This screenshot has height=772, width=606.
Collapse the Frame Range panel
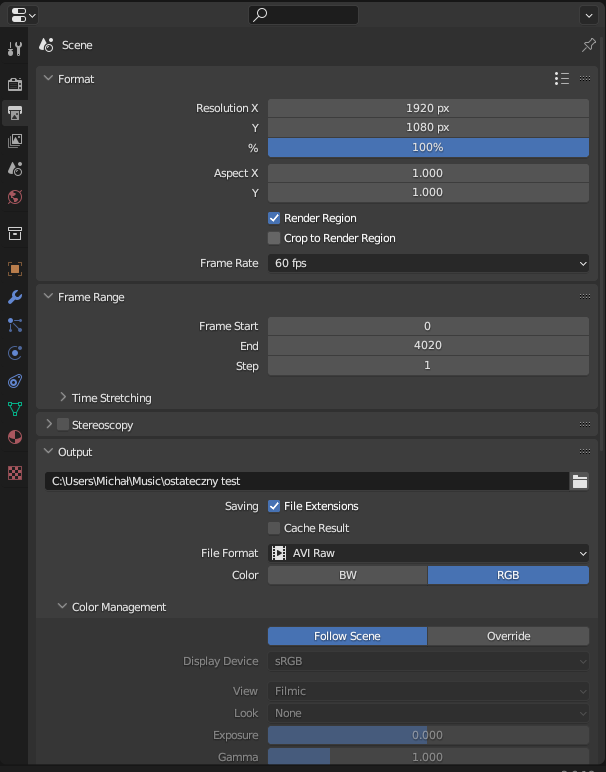pyautogui.click(x=48, y=297)
